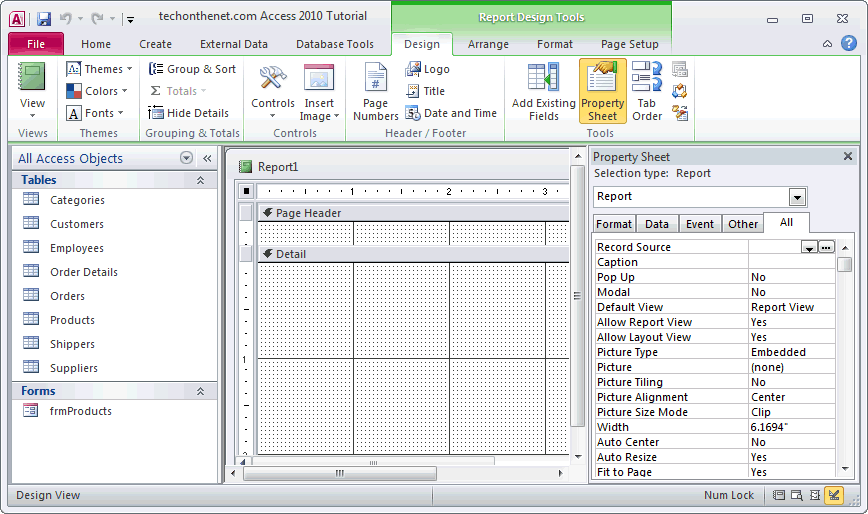Click the Caption property field
868x514 pixels.
pos(792,262)
